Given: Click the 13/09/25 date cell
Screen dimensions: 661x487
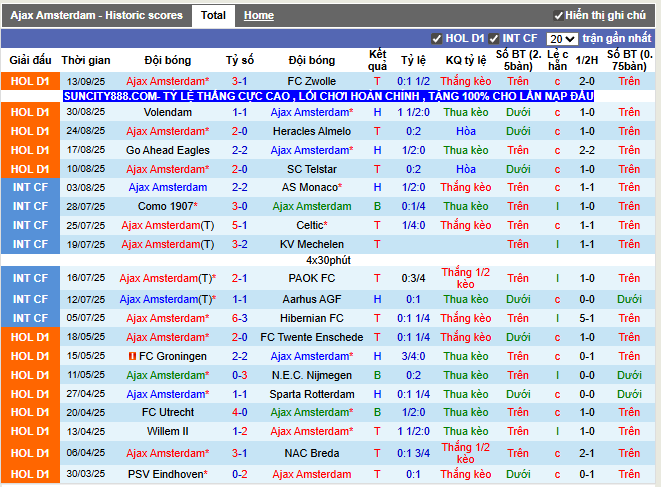Looking at the screenshot, I should click(86, 81).
